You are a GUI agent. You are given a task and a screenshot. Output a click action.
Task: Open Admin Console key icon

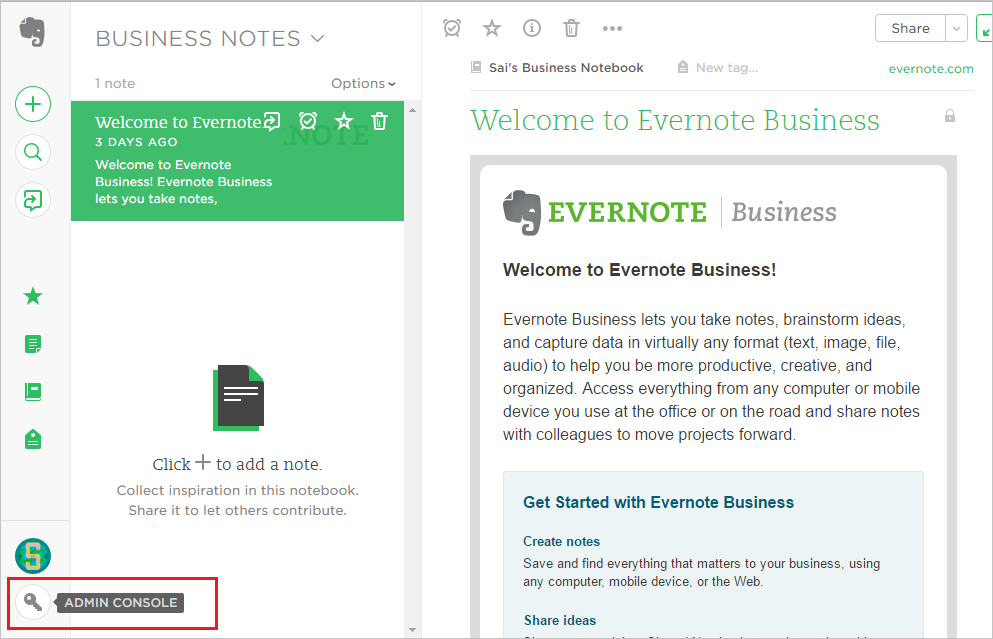pyautogui.click(x=33, y=602)
